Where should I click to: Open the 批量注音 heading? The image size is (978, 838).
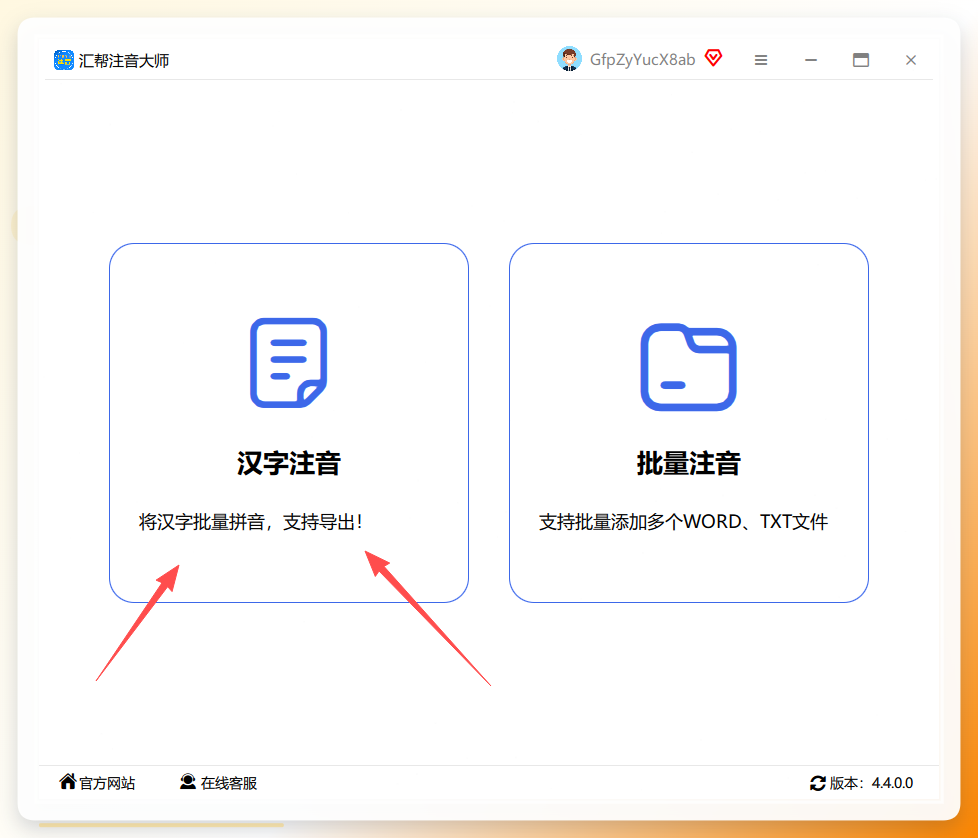(689, 463)
